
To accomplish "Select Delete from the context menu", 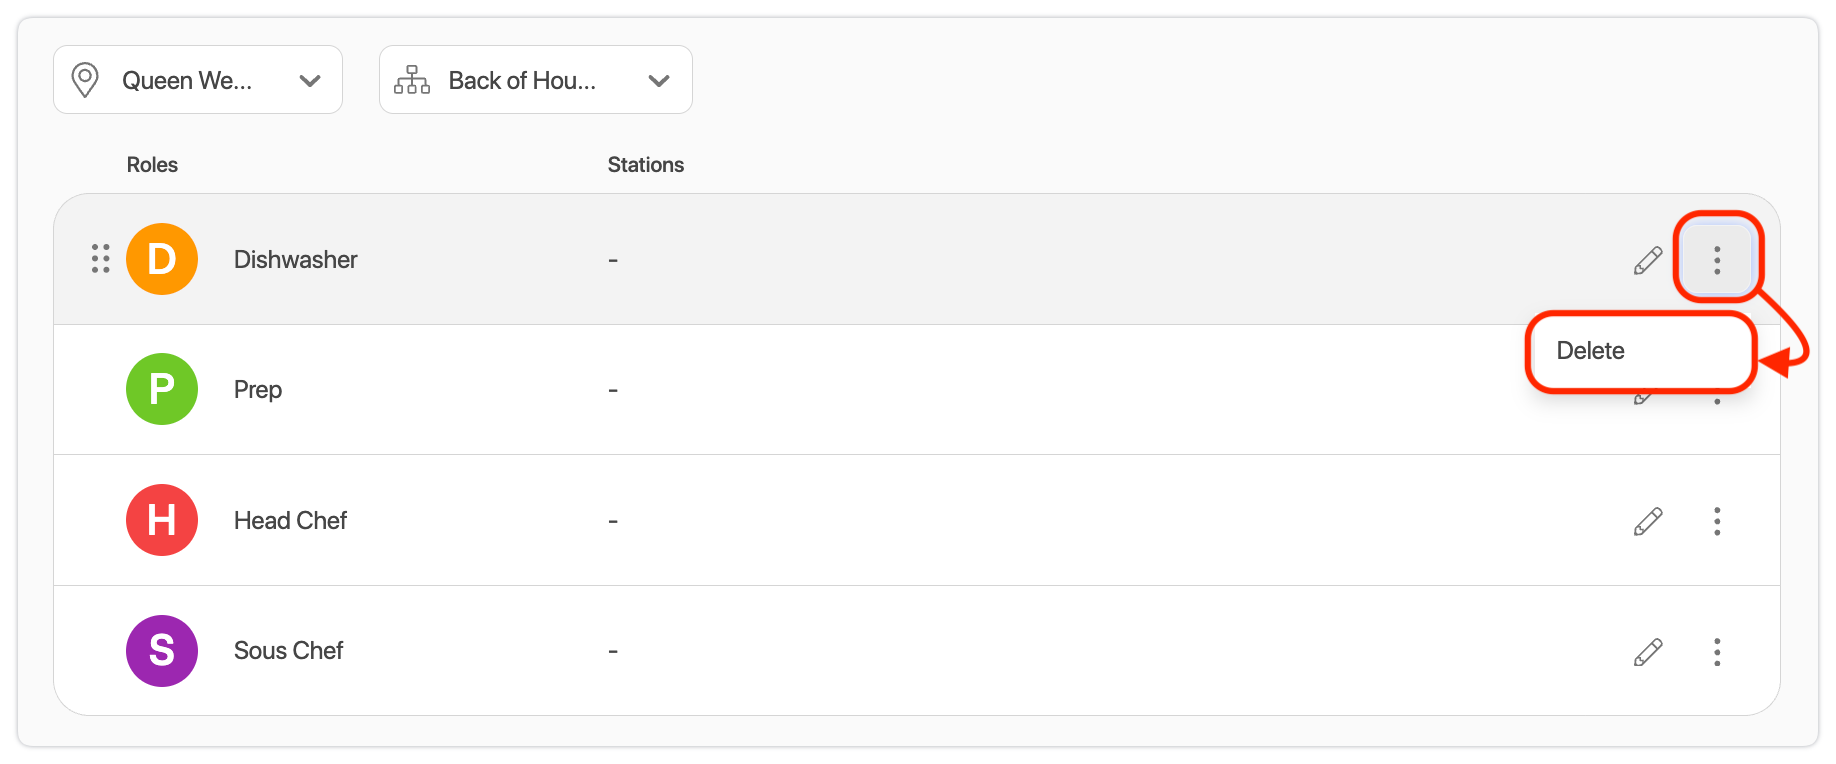I will click(x=1591, y=351).
